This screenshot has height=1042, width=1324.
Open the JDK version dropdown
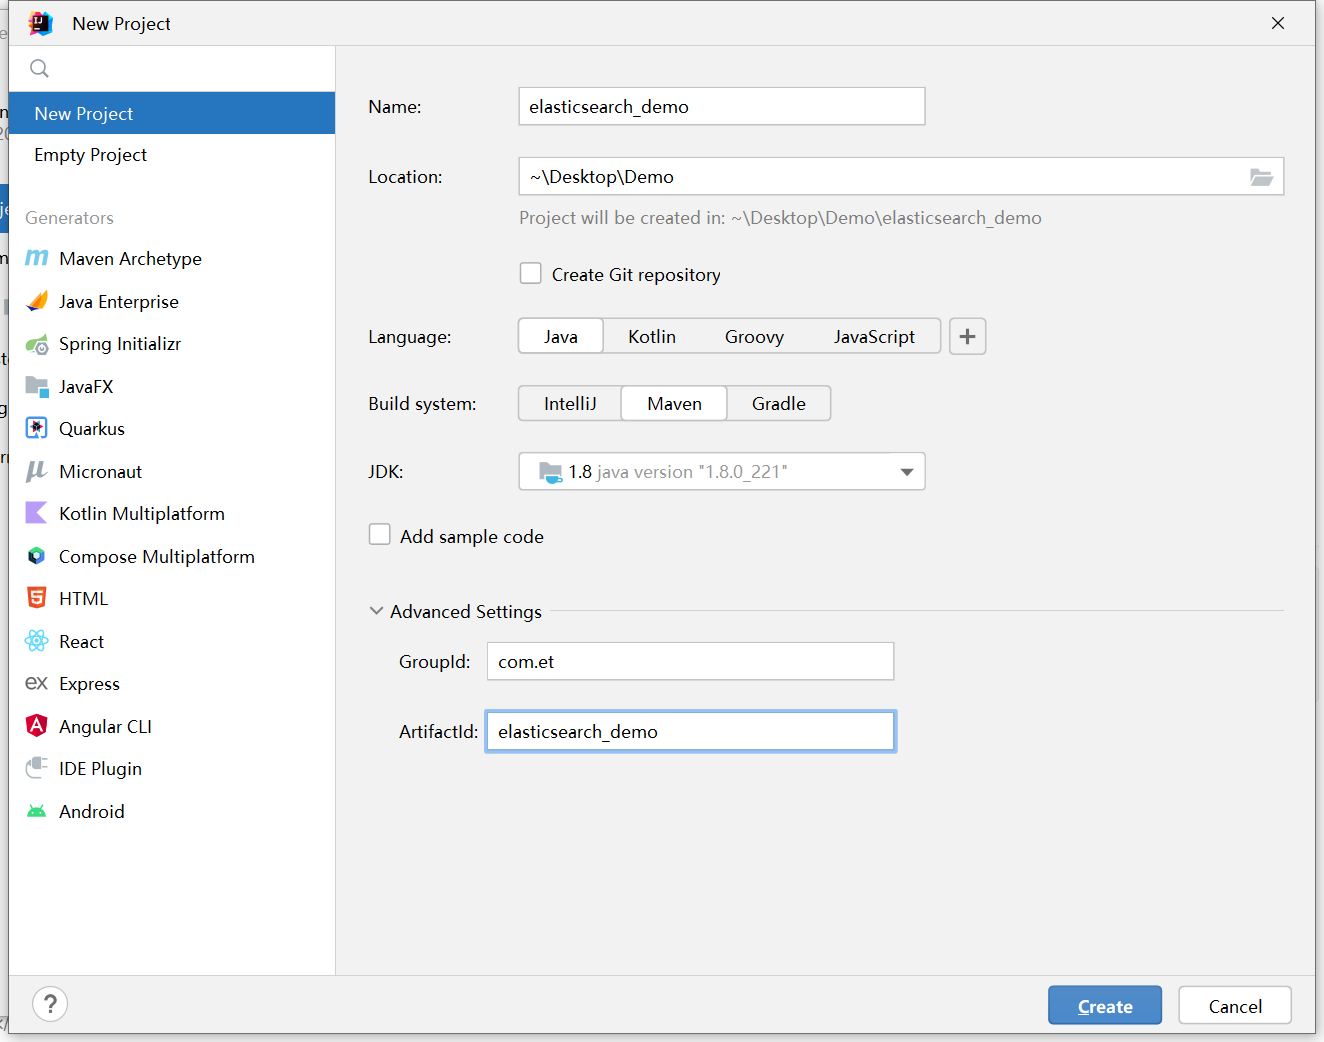(906, 472)
